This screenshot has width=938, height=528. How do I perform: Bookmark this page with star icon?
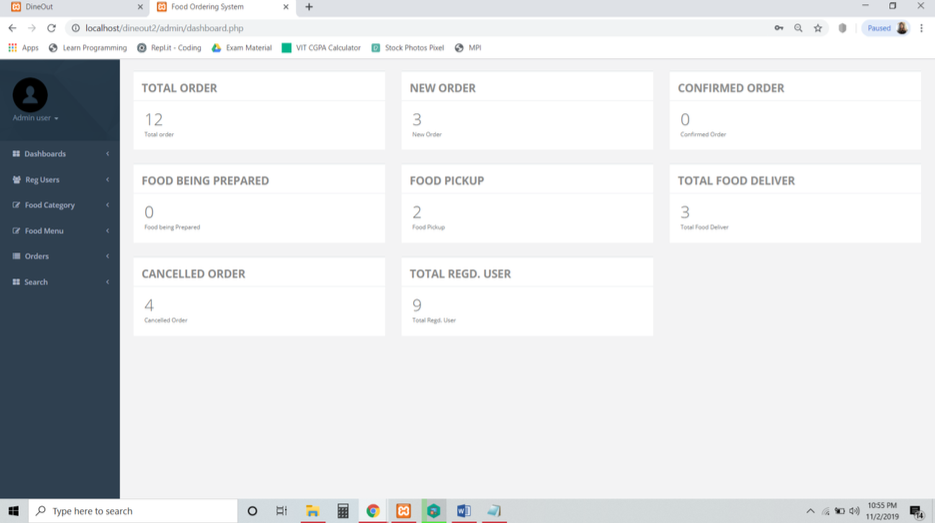[x=819, y=28]
